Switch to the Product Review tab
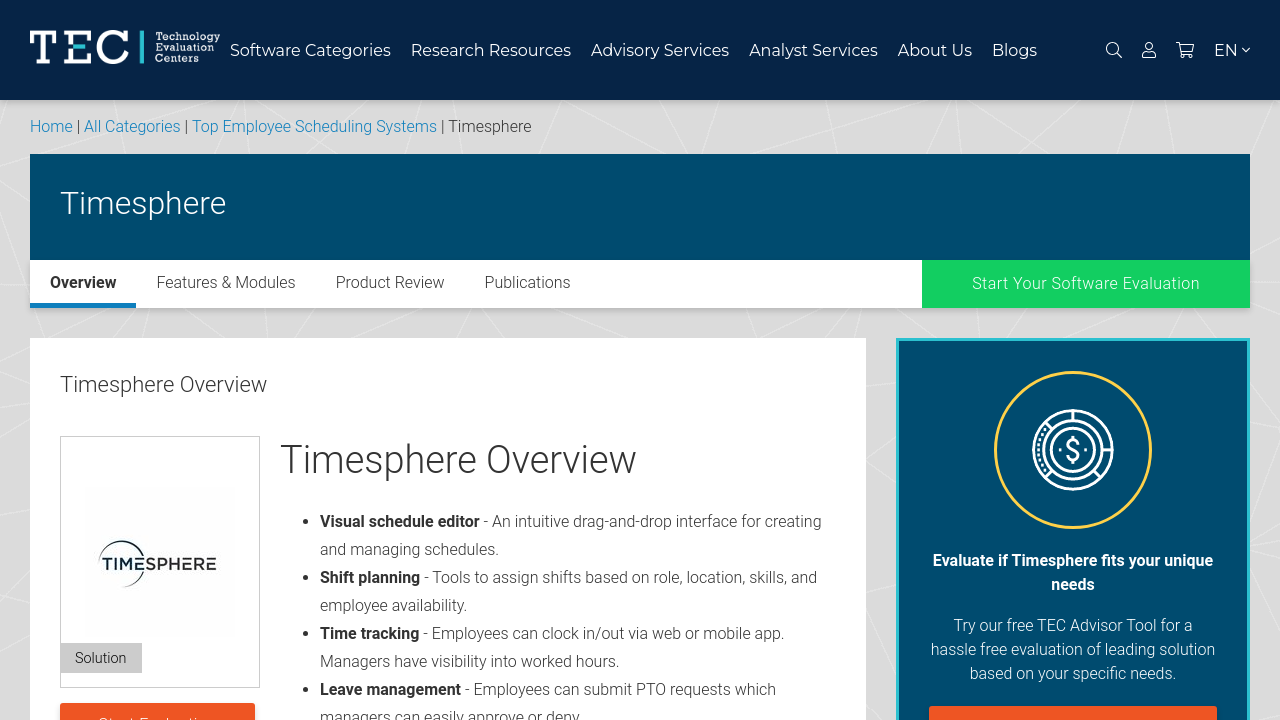This screenshot has height=720, width=1280. pos(390,283)
